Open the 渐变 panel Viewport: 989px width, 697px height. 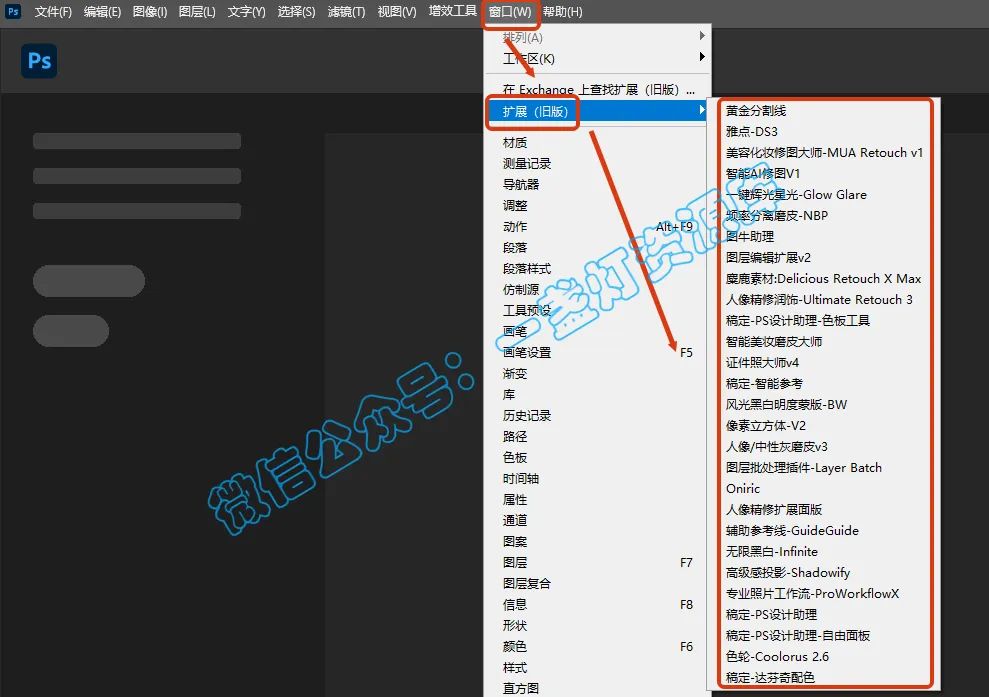point(597,373)
